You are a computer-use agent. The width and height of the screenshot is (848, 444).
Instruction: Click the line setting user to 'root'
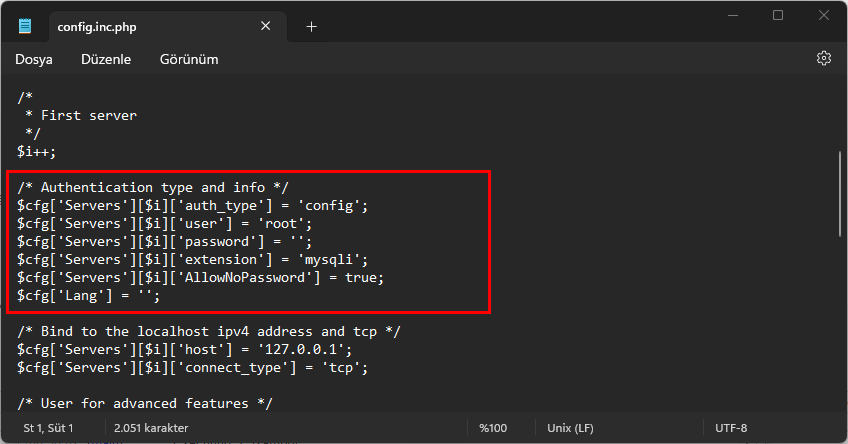click(x=164, y=223)
